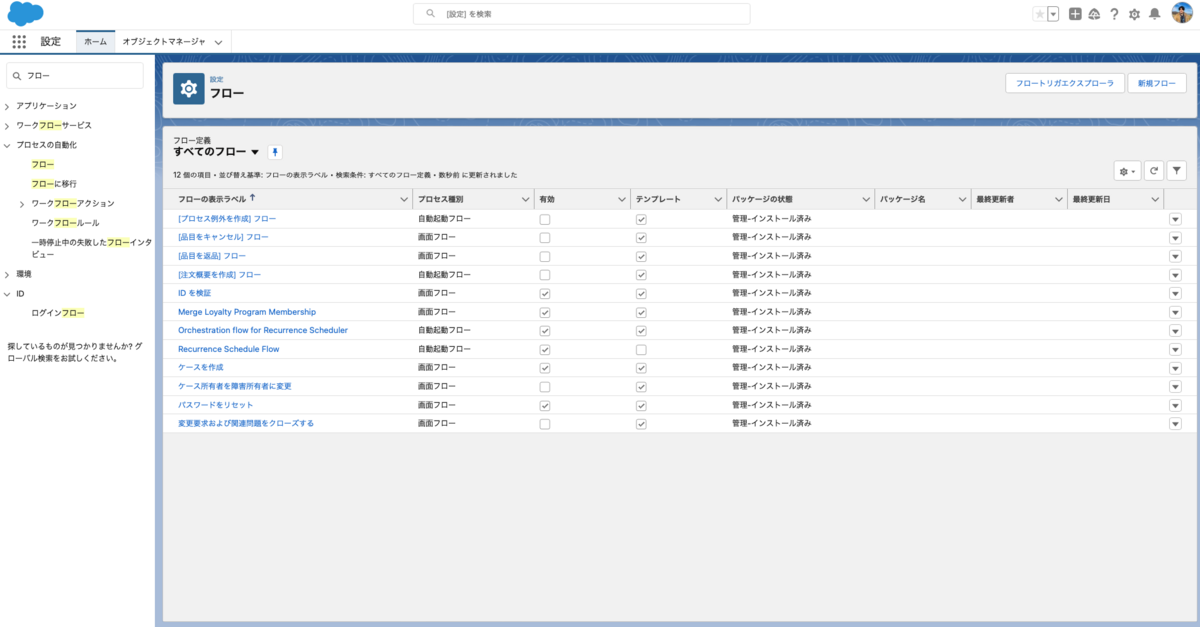The image size is (1200, 627).
Task: Open the Trailhead guidance icon
Action: point(1094,14)
